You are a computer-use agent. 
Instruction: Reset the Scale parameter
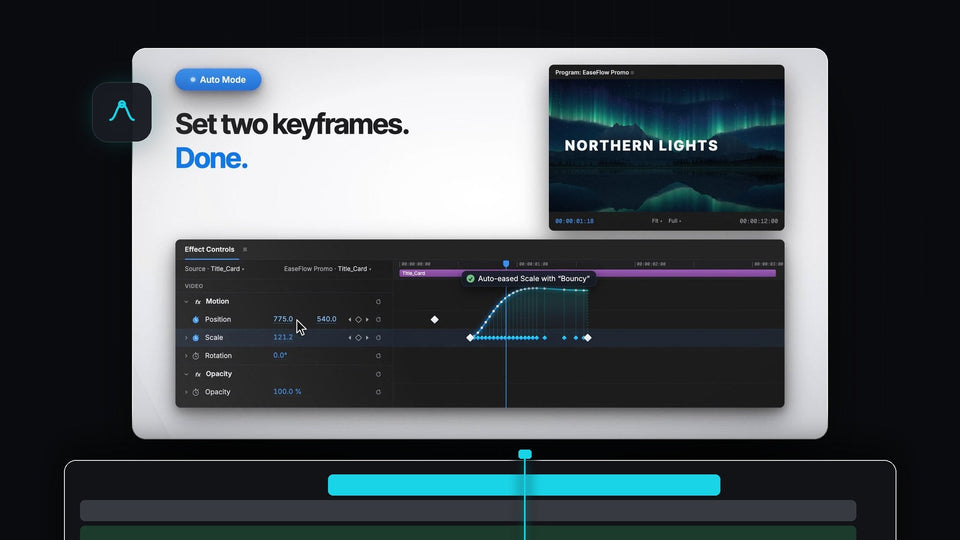click(378, 337)
